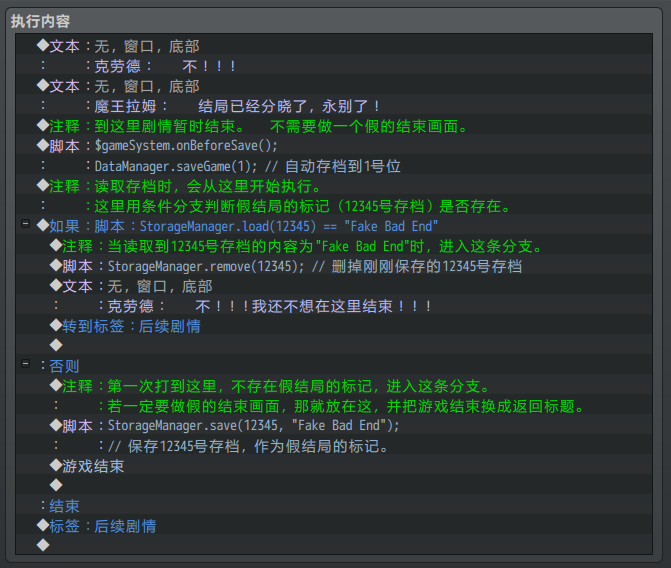671x568 pixels.
Task: Select the row 克劳德： 不！！！
Action: click(334, 66)
